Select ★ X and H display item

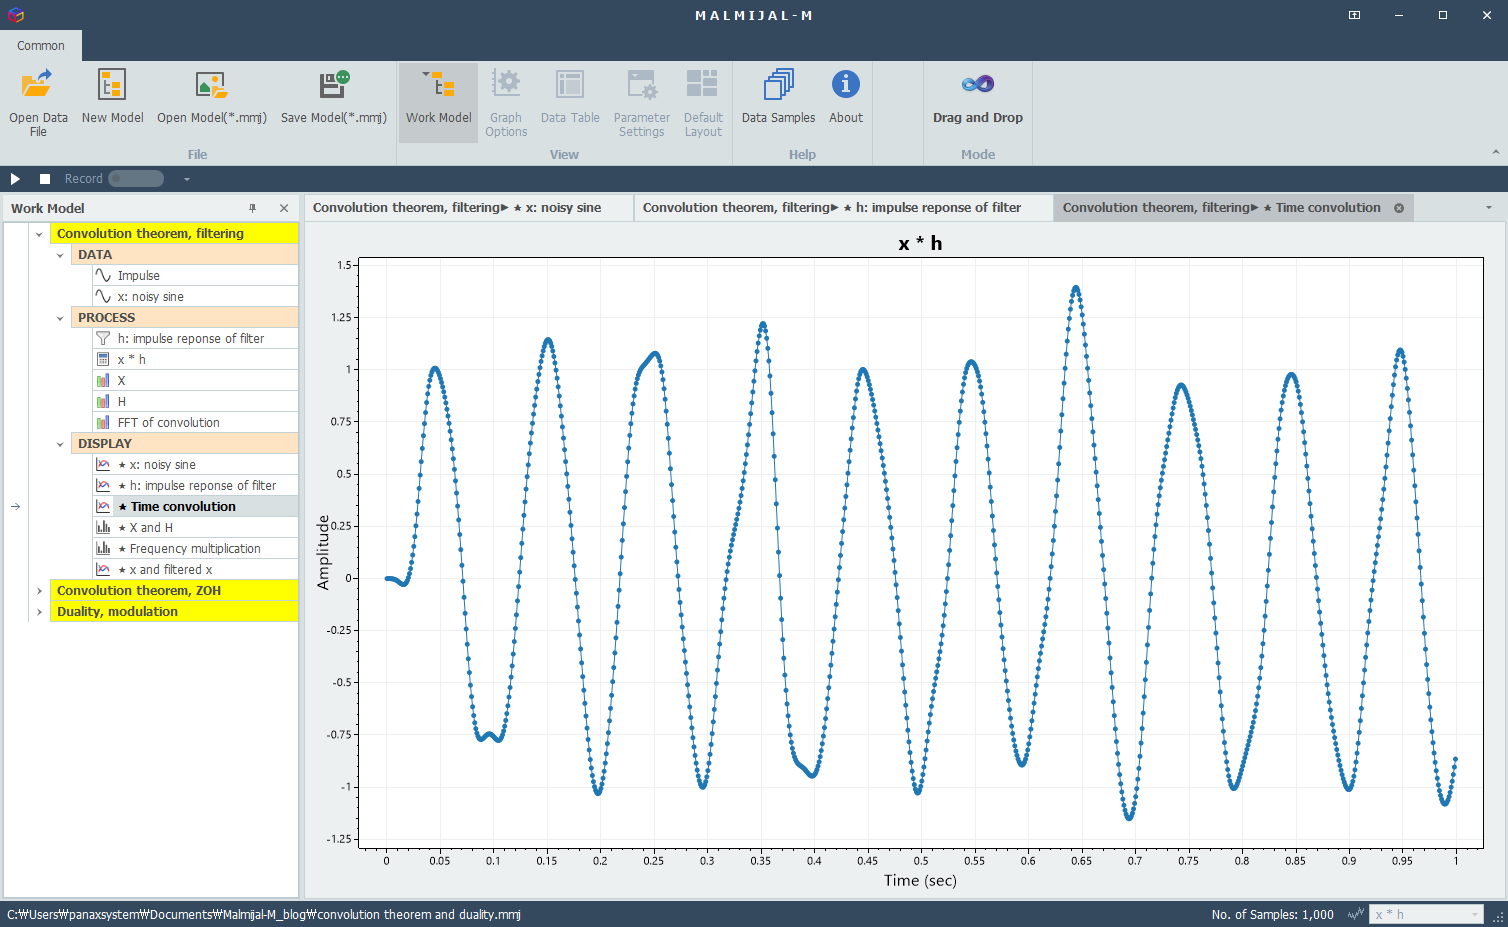click(x=195, y=528)
